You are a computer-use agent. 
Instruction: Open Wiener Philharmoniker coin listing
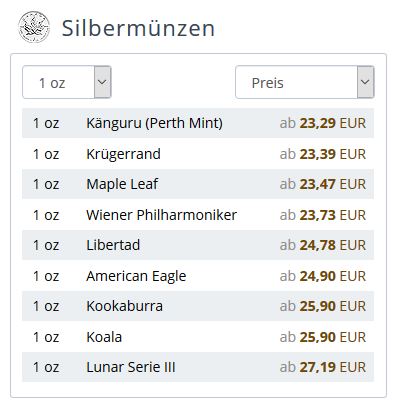(161, 215)
